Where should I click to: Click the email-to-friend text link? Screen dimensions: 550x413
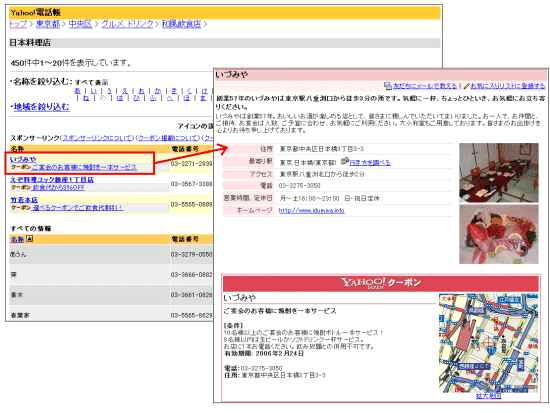425,86
